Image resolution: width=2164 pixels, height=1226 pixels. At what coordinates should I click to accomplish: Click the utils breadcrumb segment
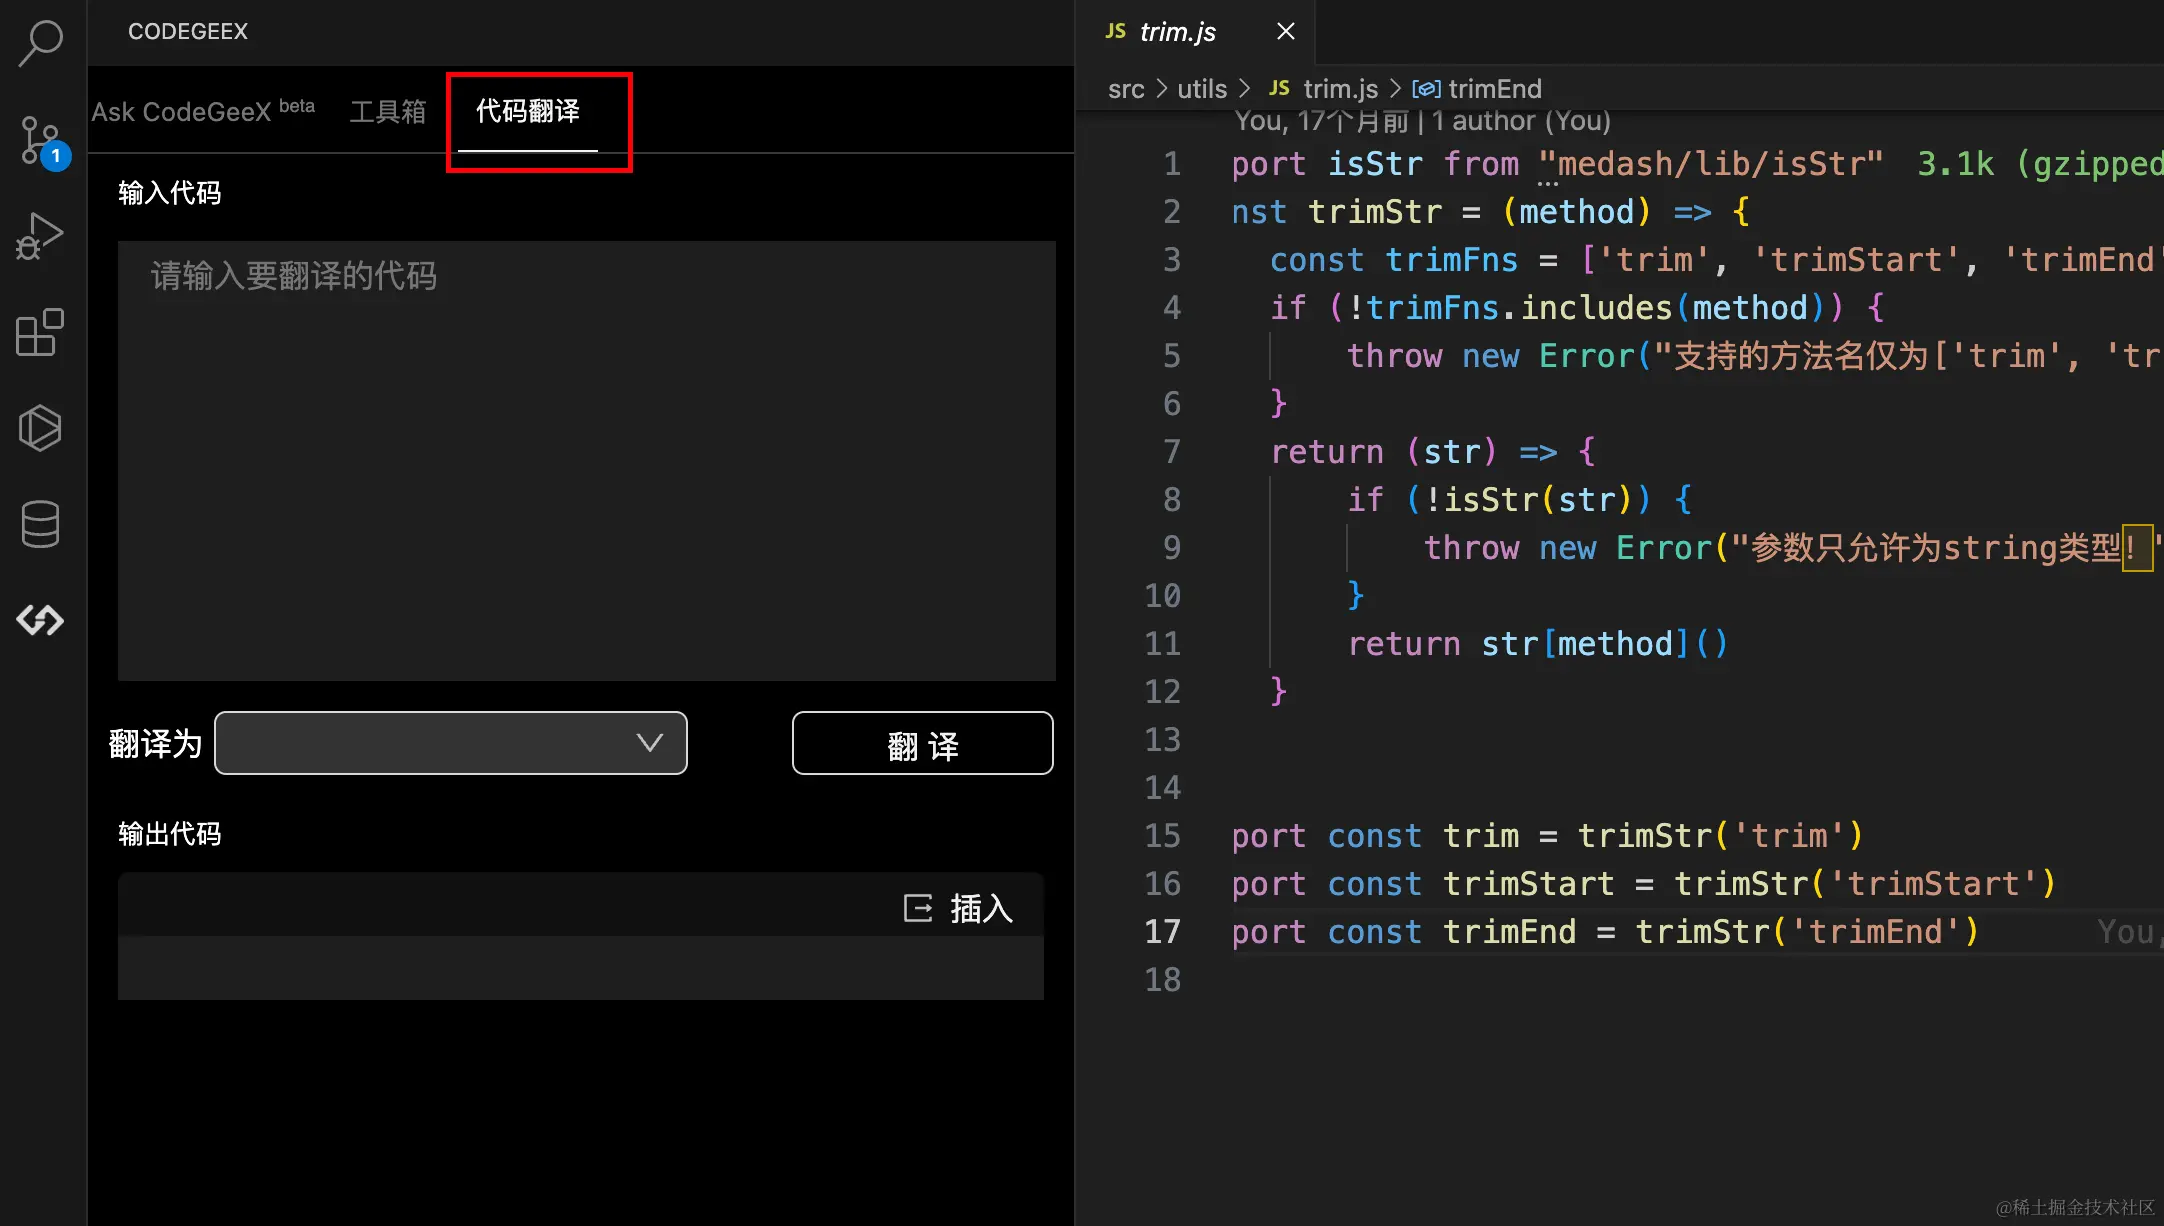(1201, 89)
